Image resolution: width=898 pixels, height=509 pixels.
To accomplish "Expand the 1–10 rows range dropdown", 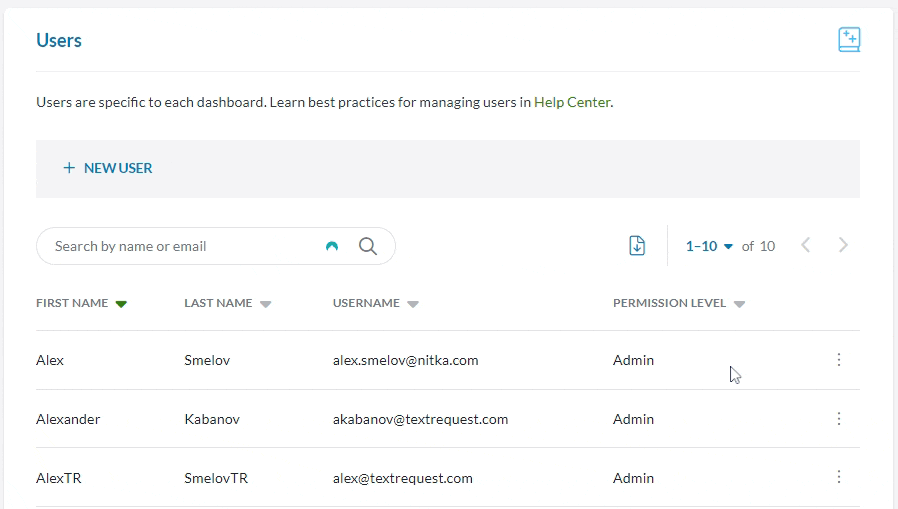I will click(709, 246).
